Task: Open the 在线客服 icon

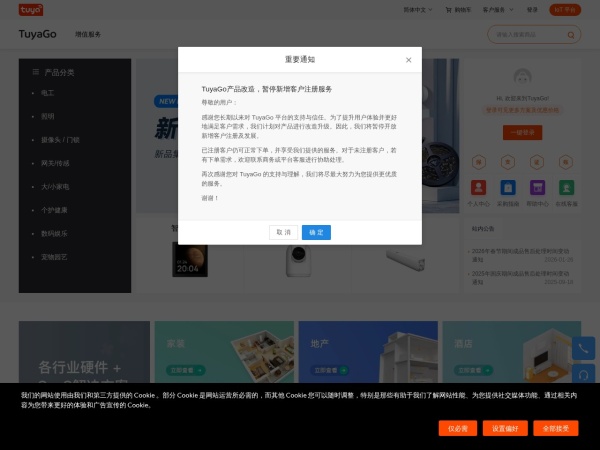Action: tap(566, 188)
